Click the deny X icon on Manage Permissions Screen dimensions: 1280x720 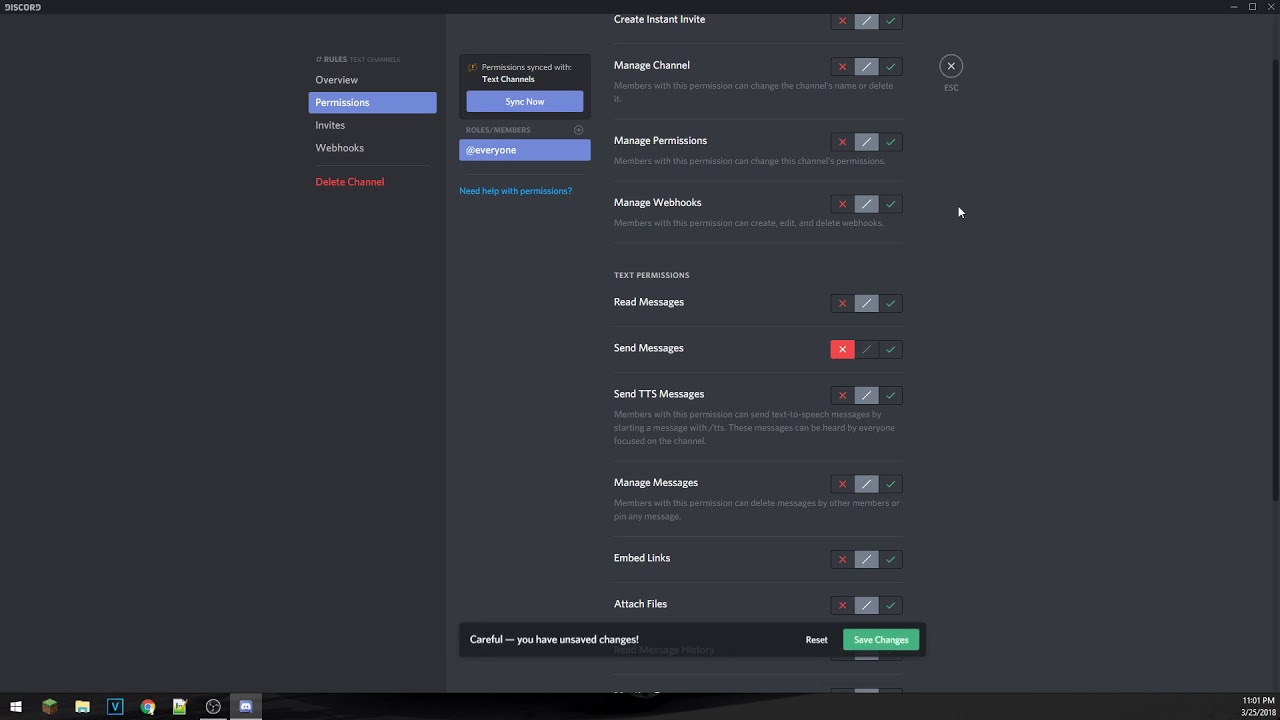[x=842, y=141]
